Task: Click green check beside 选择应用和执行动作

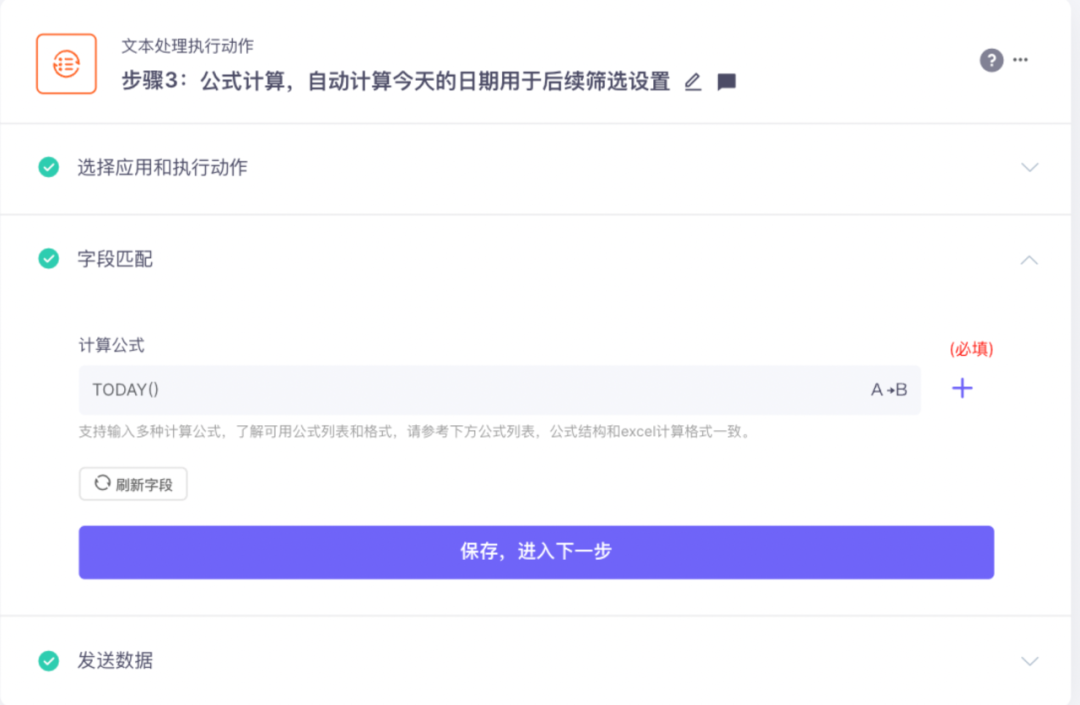Action: [48, 167]
